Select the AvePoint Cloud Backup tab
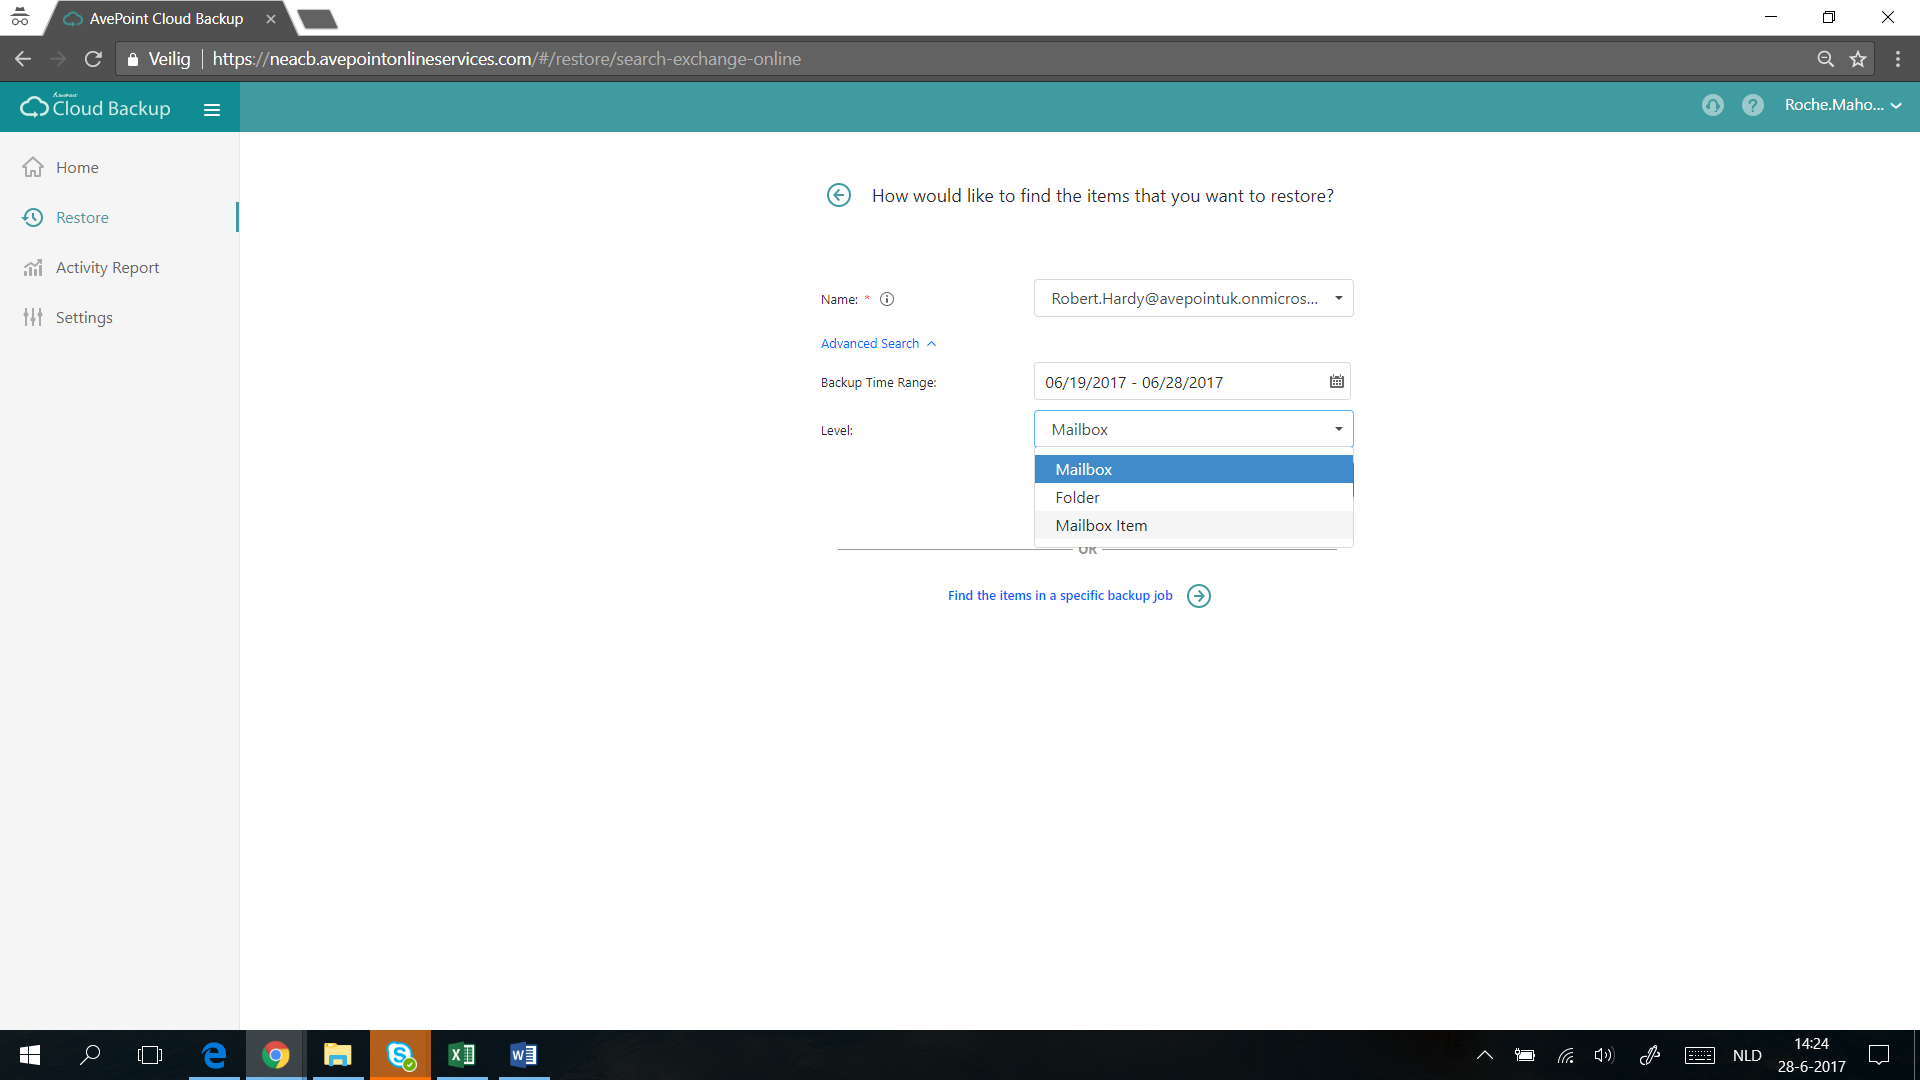The image size is (1920, 1080). coord(168,19)
